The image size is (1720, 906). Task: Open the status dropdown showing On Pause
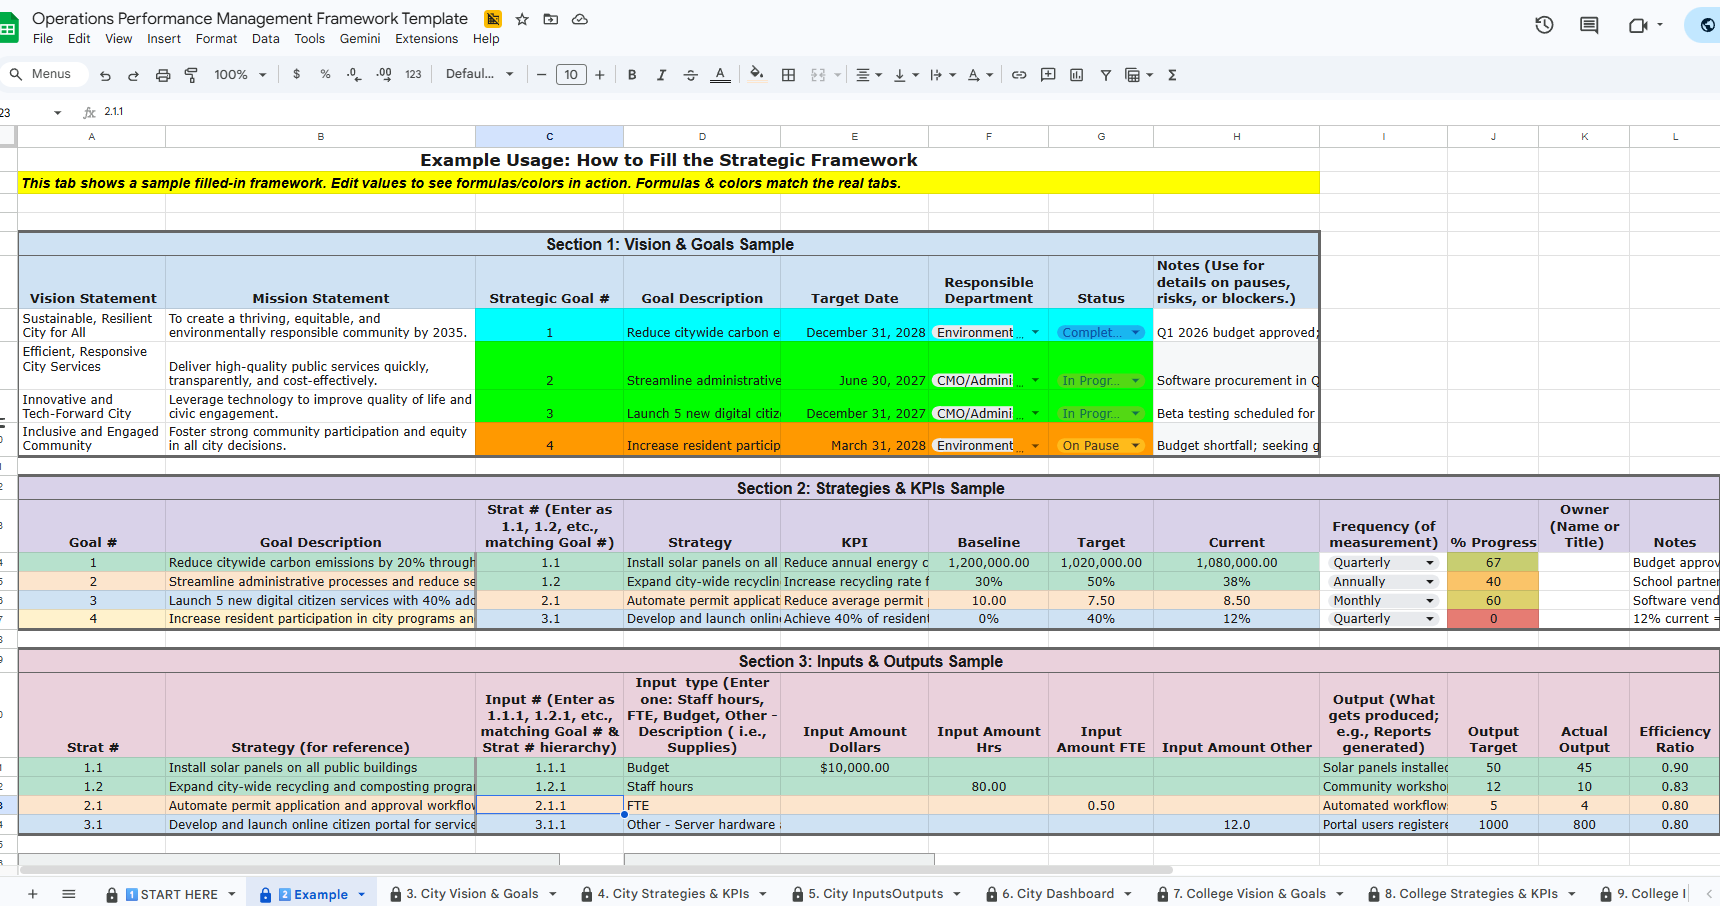tap(1133, 445)
